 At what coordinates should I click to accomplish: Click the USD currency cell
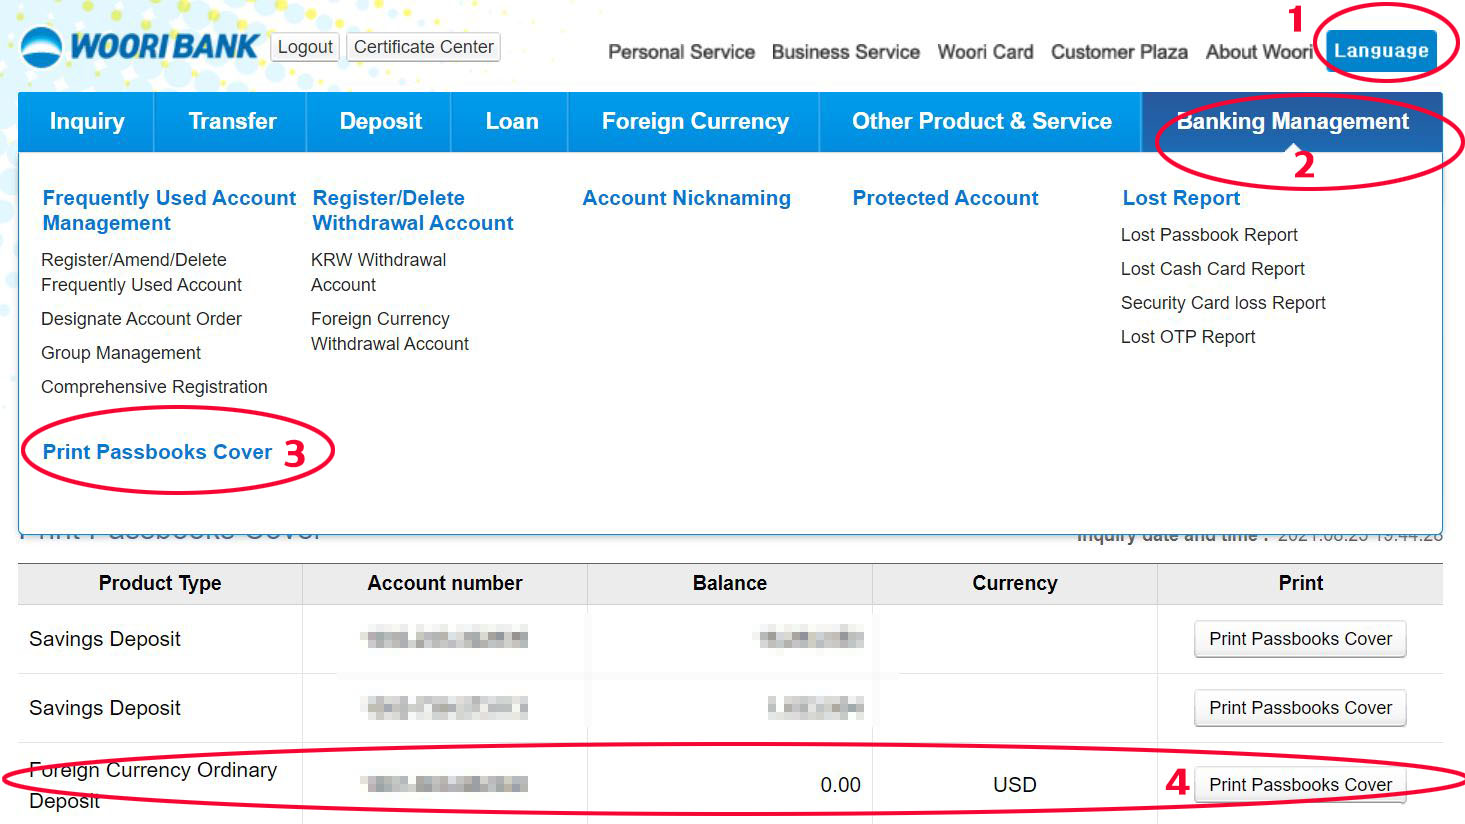(1015, 785)
